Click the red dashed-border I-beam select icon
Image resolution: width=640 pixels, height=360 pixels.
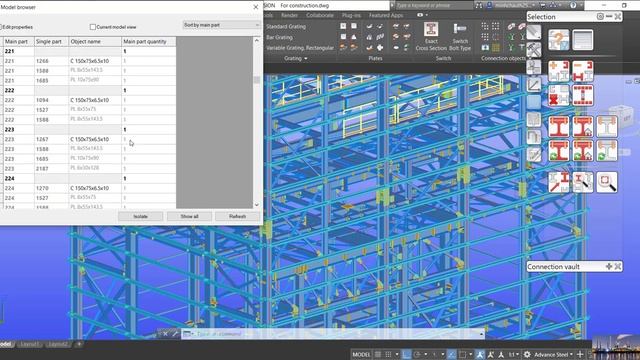point(582,96)
